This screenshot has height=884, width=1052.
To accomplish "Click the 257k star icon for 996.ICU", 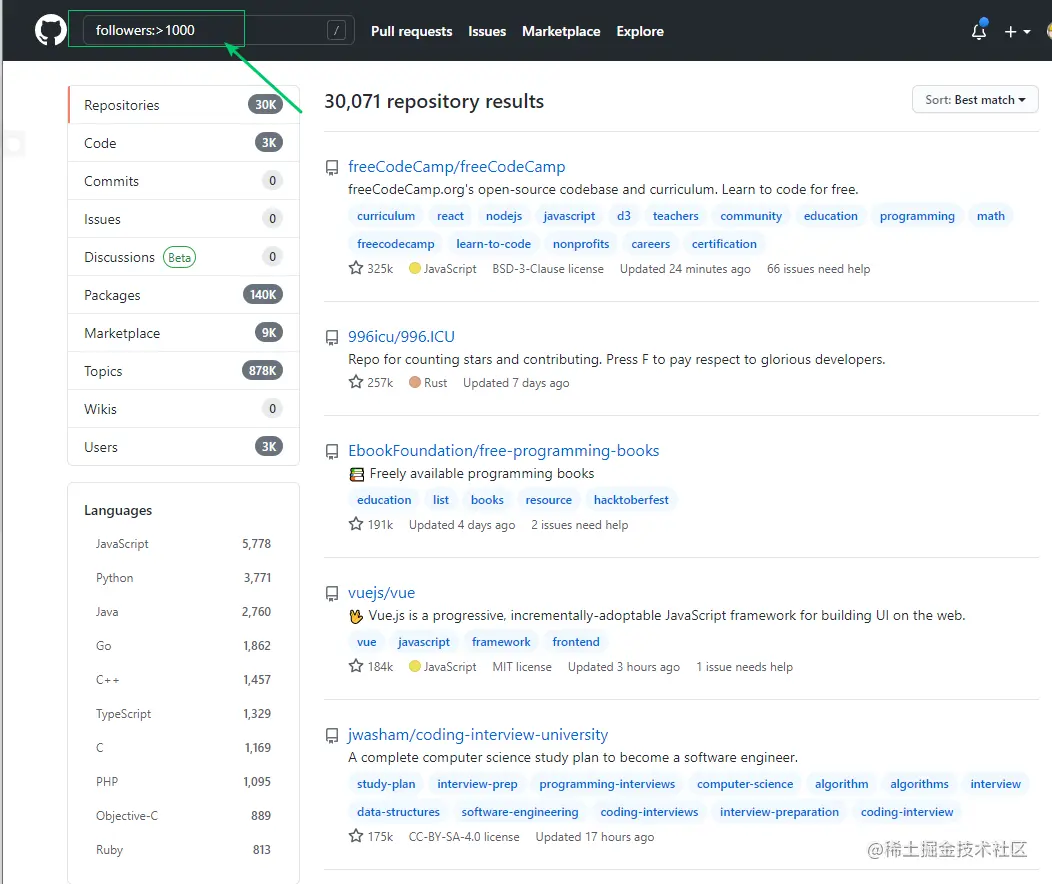I will pyautogui.click(x=356, y=382).
